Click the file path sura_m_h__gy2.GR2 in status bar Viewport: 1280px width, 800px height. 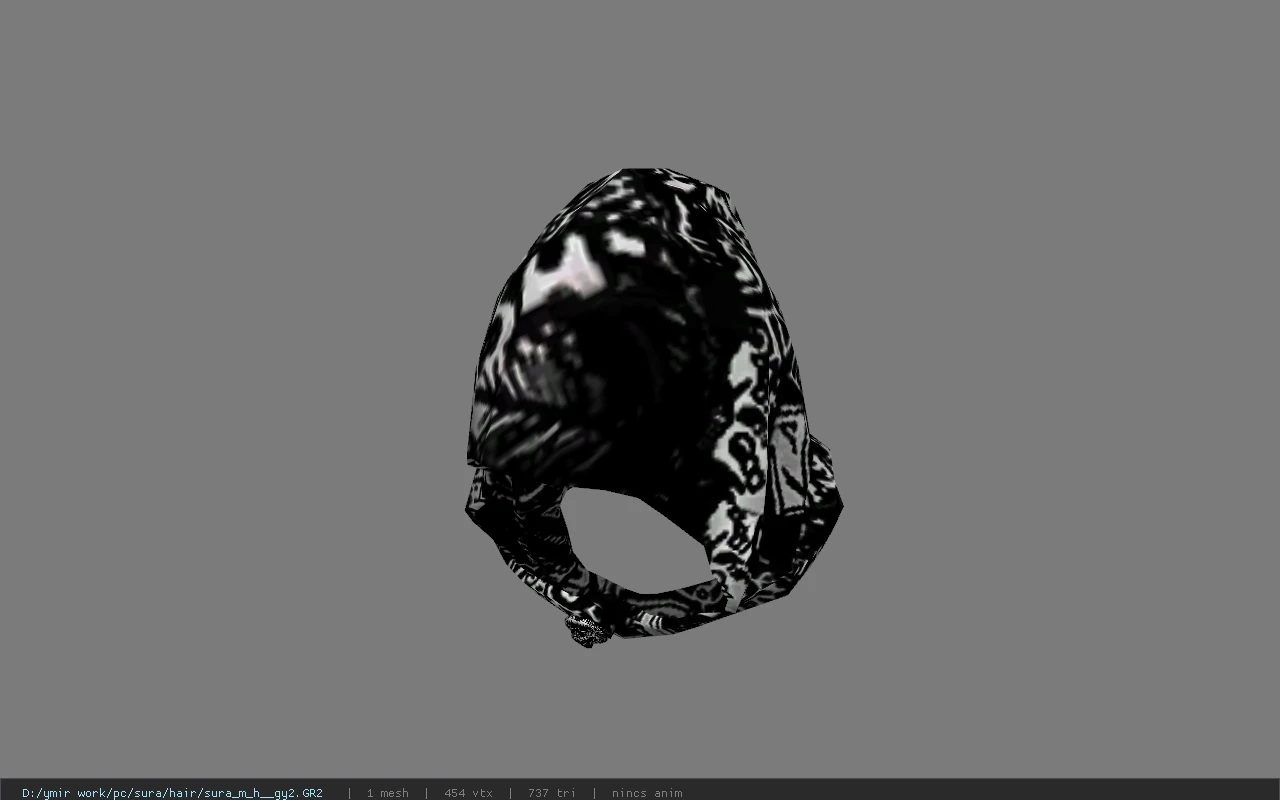coord(172,793)
